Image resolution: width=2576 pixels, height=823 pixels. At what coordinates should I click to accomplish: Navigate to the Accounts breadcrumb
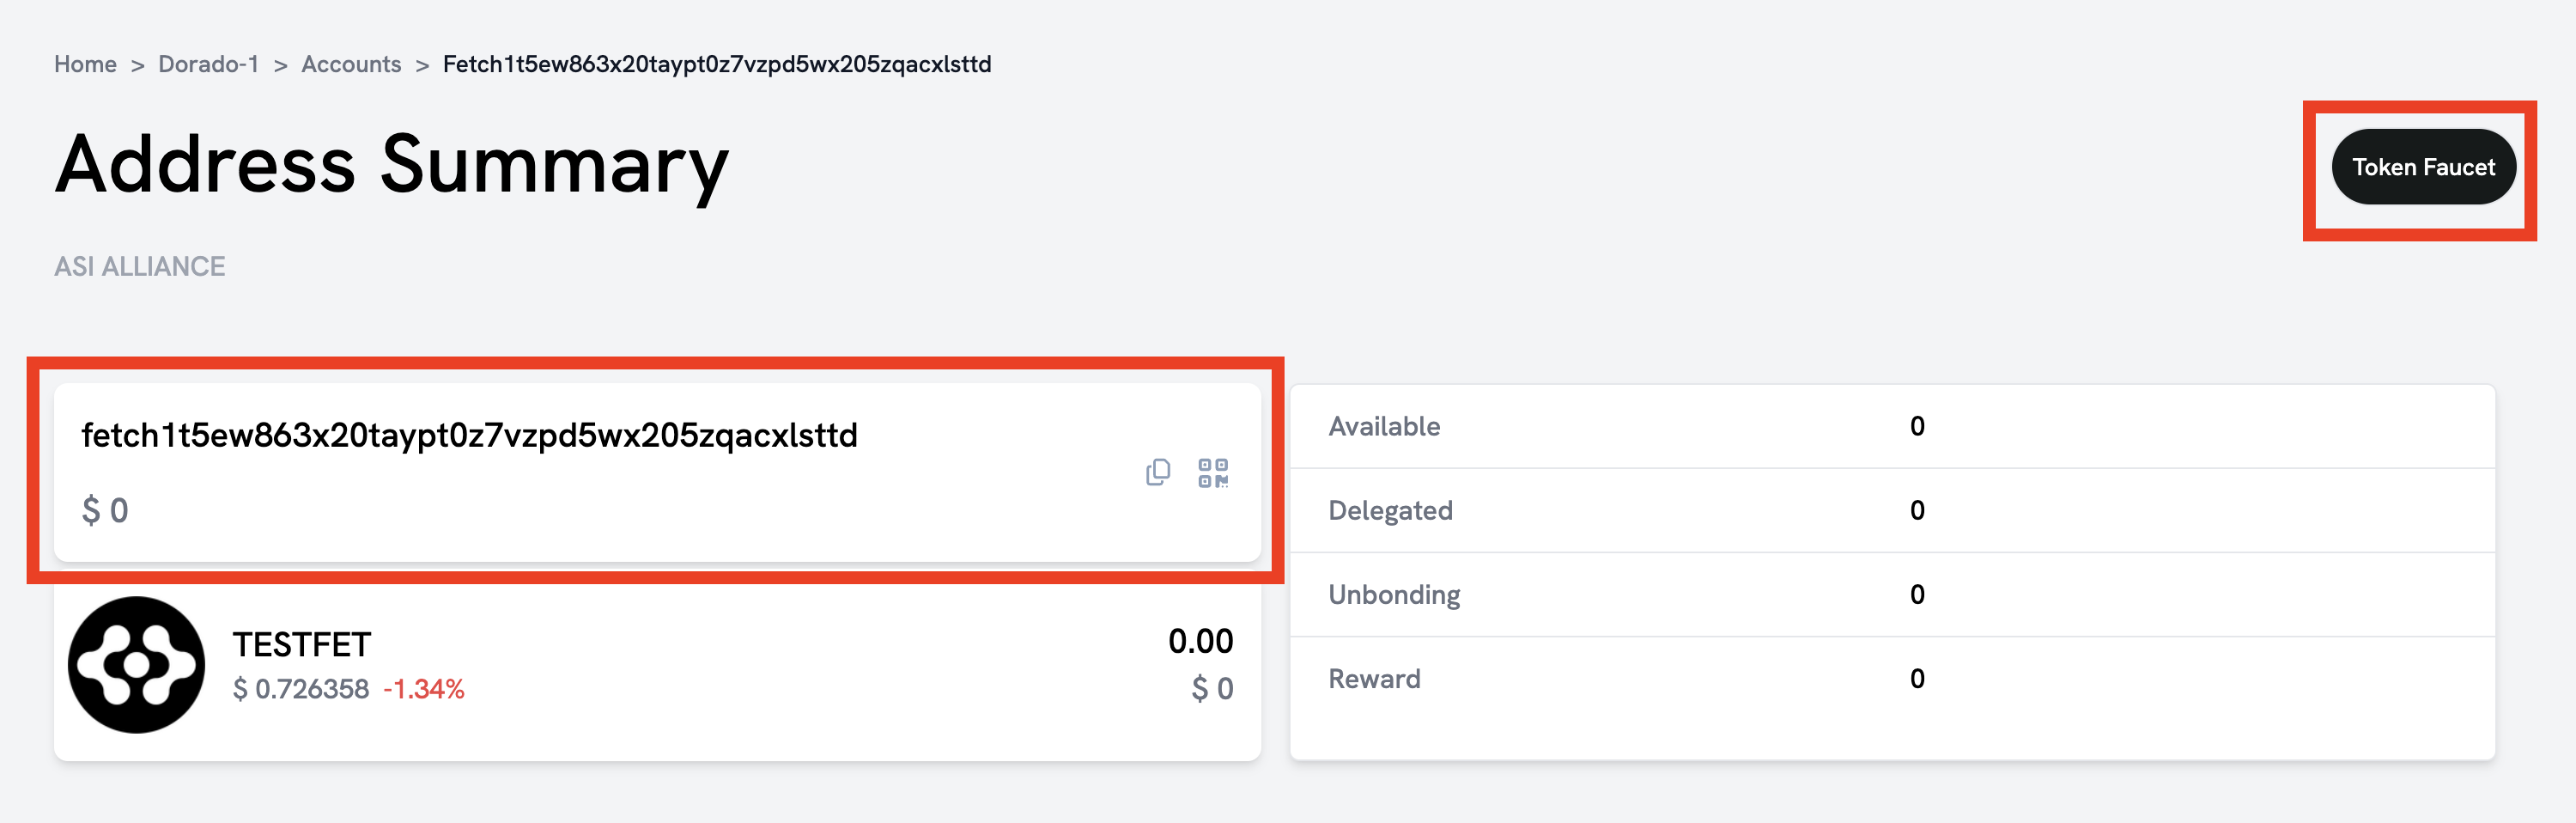pos(351,64)
